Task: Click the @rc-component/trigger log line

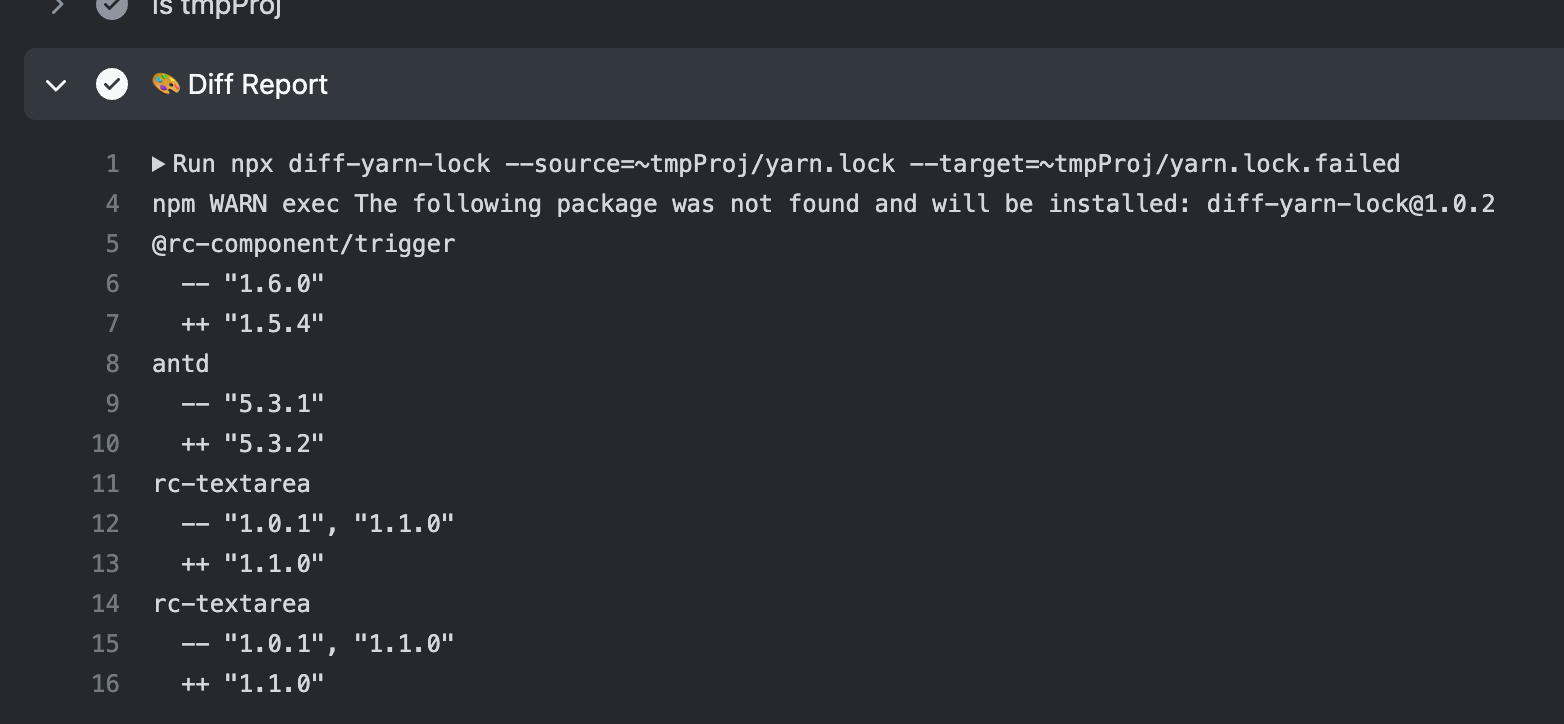Action: pyautogui.click(x=304, y=244)
